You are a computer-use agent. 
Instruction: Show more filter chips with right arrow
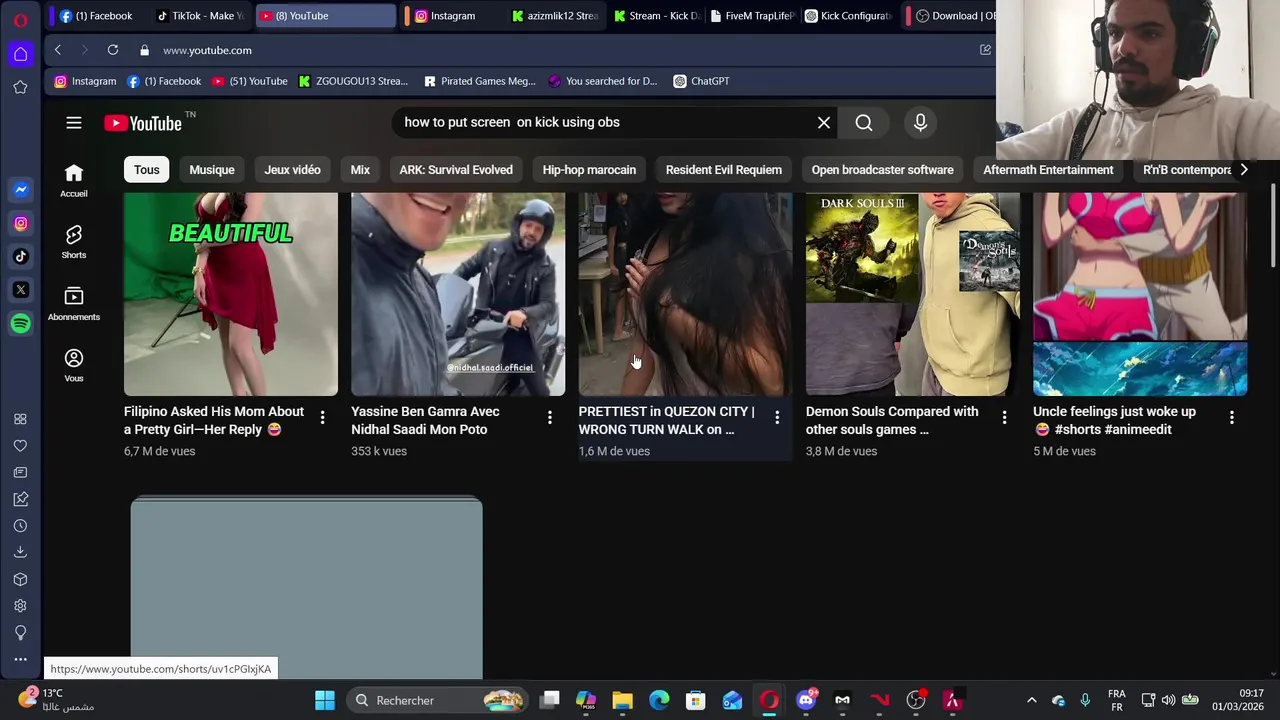click(x=1244, y=170)
